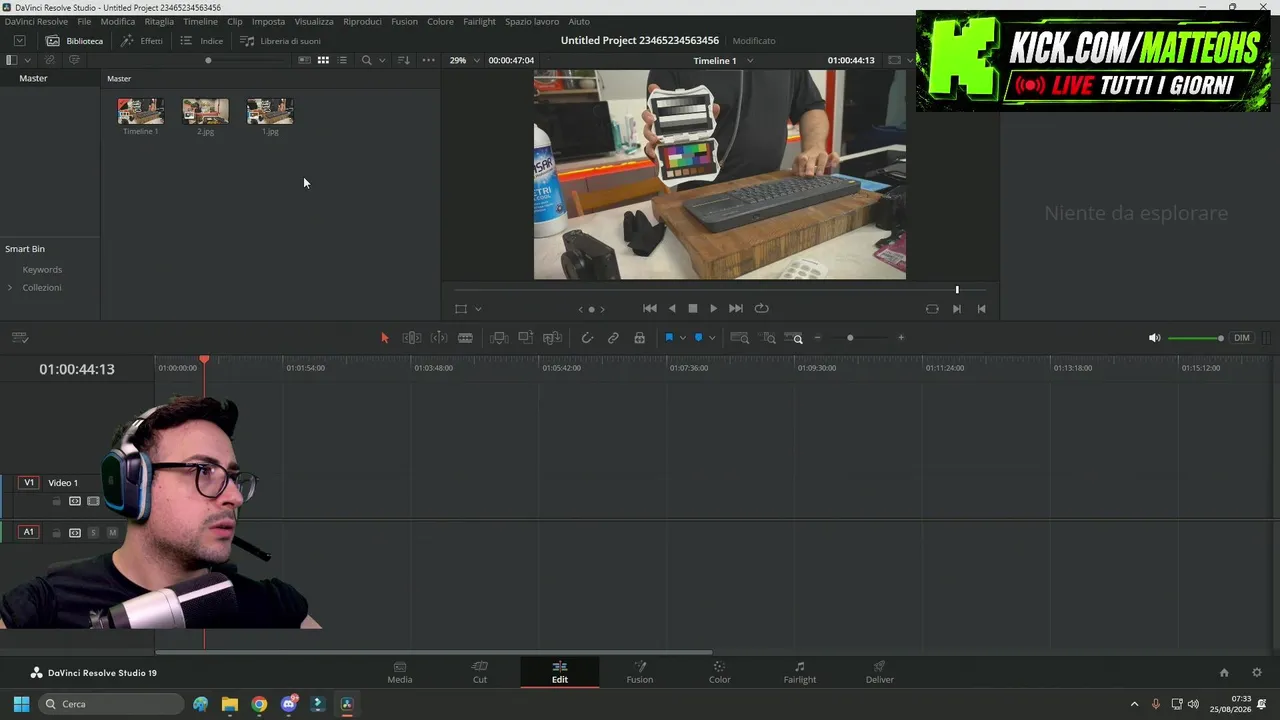Screen dimensions: 1280x720
Task: Open Timeline View Options icon
Action: coord(20,338)
